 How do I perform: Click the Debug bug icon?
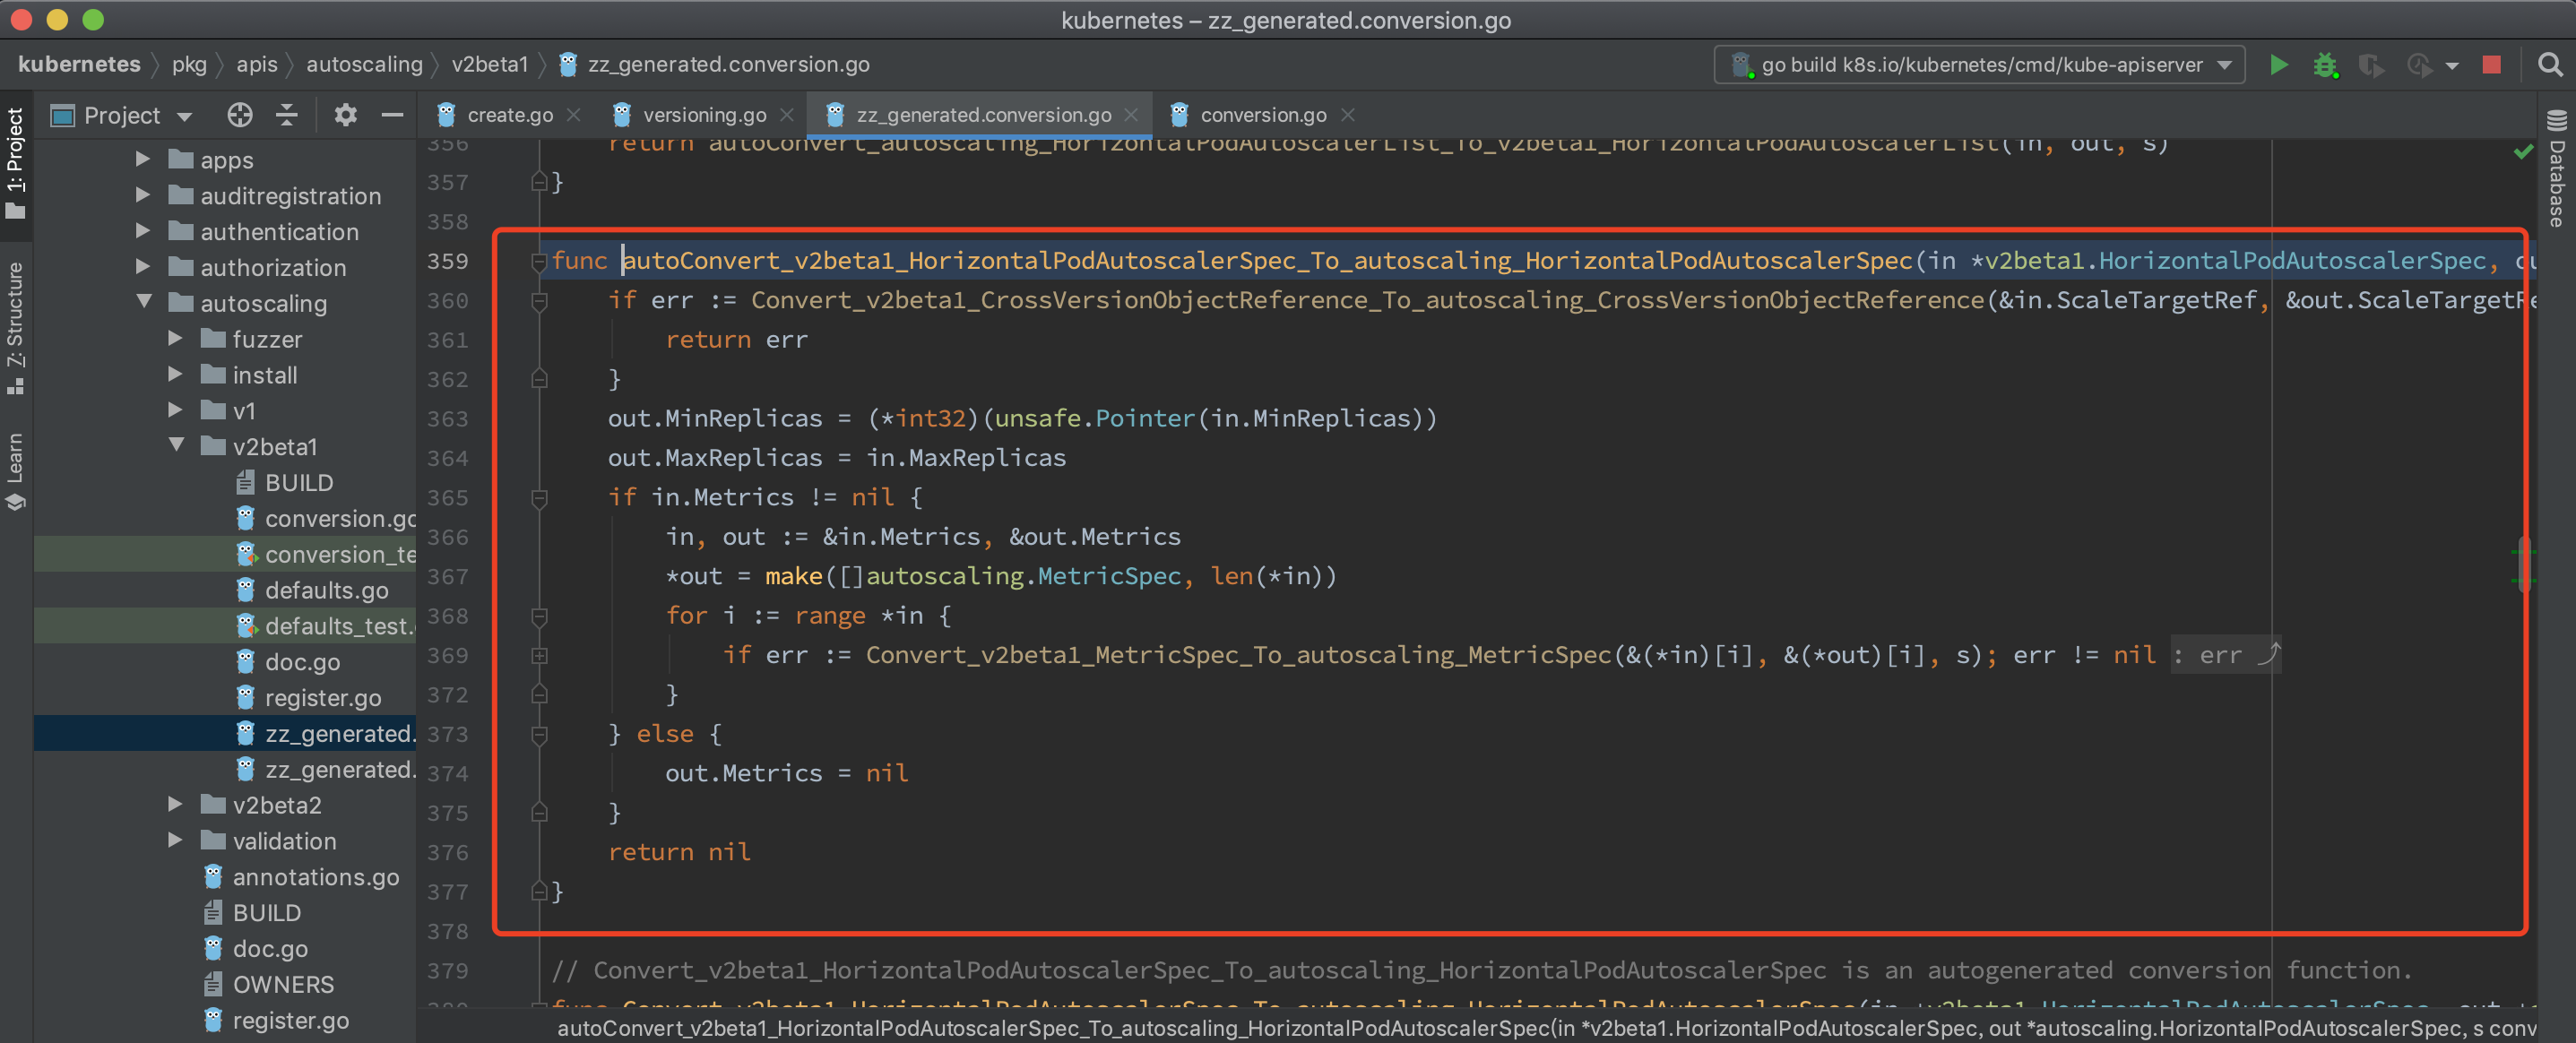click(x=2324, y=65)
